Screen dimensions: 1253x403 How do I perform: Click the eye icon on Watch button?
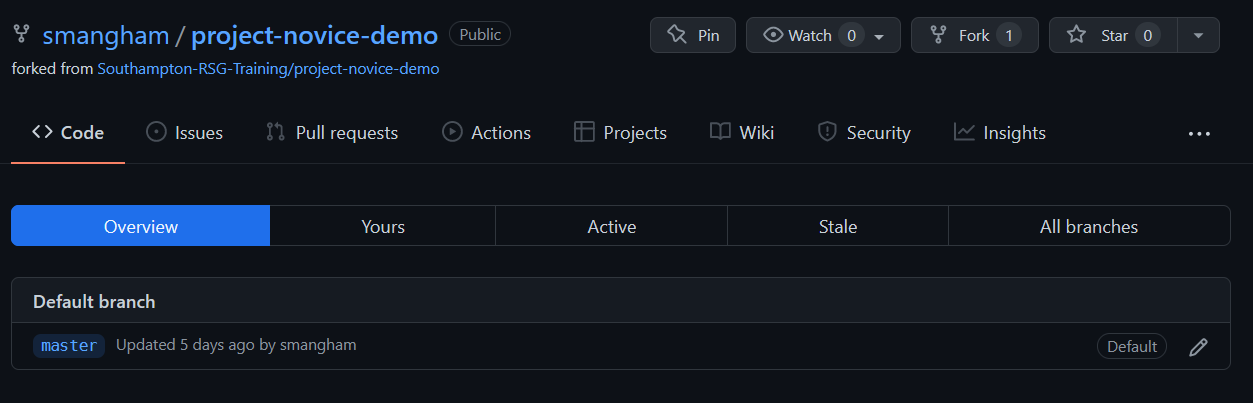click(773, 35)
